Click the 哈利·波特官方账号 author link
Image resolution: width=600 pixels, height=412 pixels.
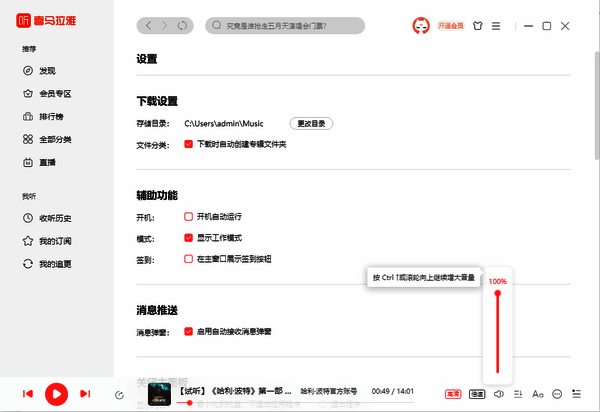(328, 391)
